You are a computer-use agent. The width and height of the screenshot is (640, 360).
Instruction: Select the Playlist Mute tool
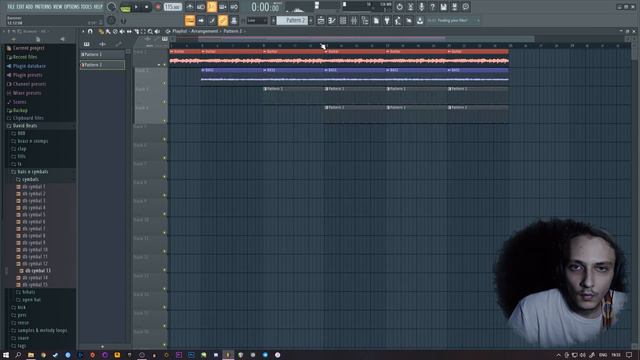pos(122,31)
